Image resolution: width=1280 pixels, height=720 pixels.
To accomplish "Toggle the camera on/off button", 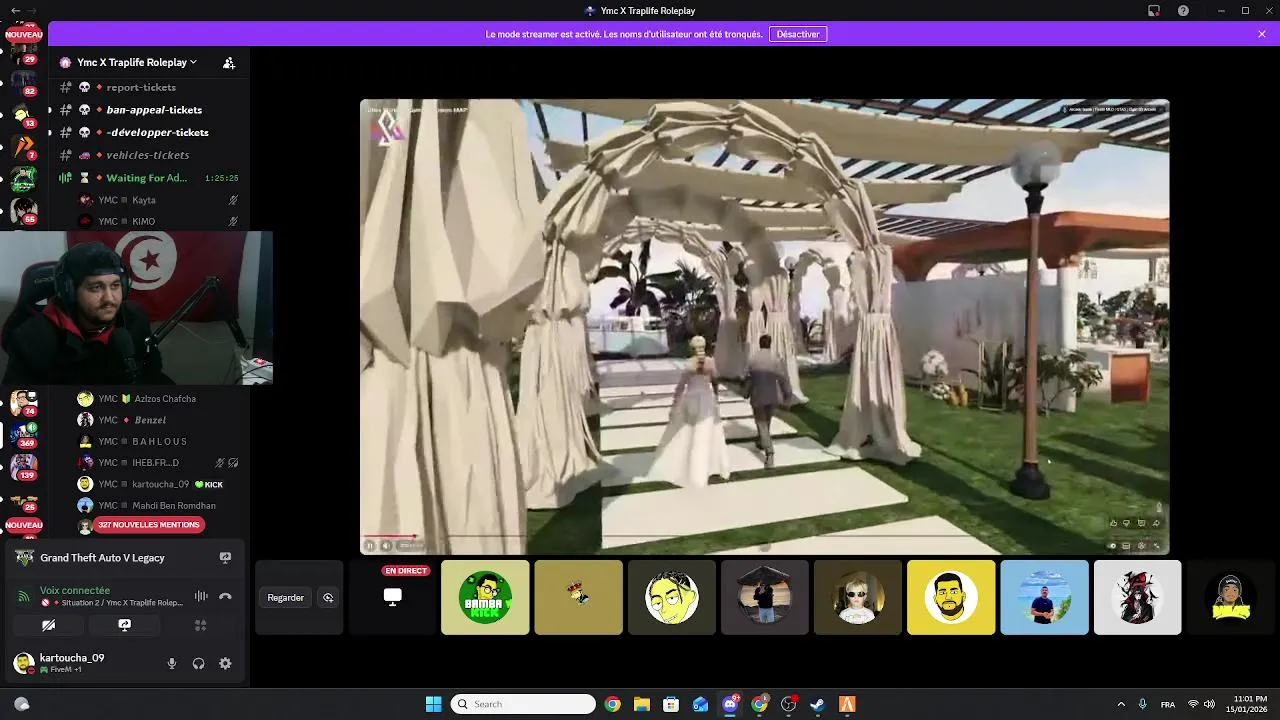I will coord(48,625).
